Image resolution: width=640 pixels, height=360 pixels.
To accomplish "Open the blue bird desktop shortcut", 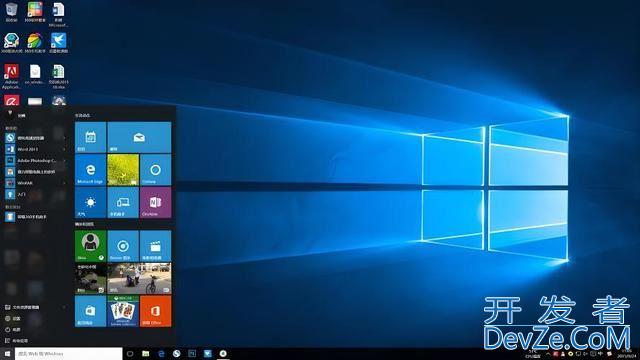I will coord(58,43).
